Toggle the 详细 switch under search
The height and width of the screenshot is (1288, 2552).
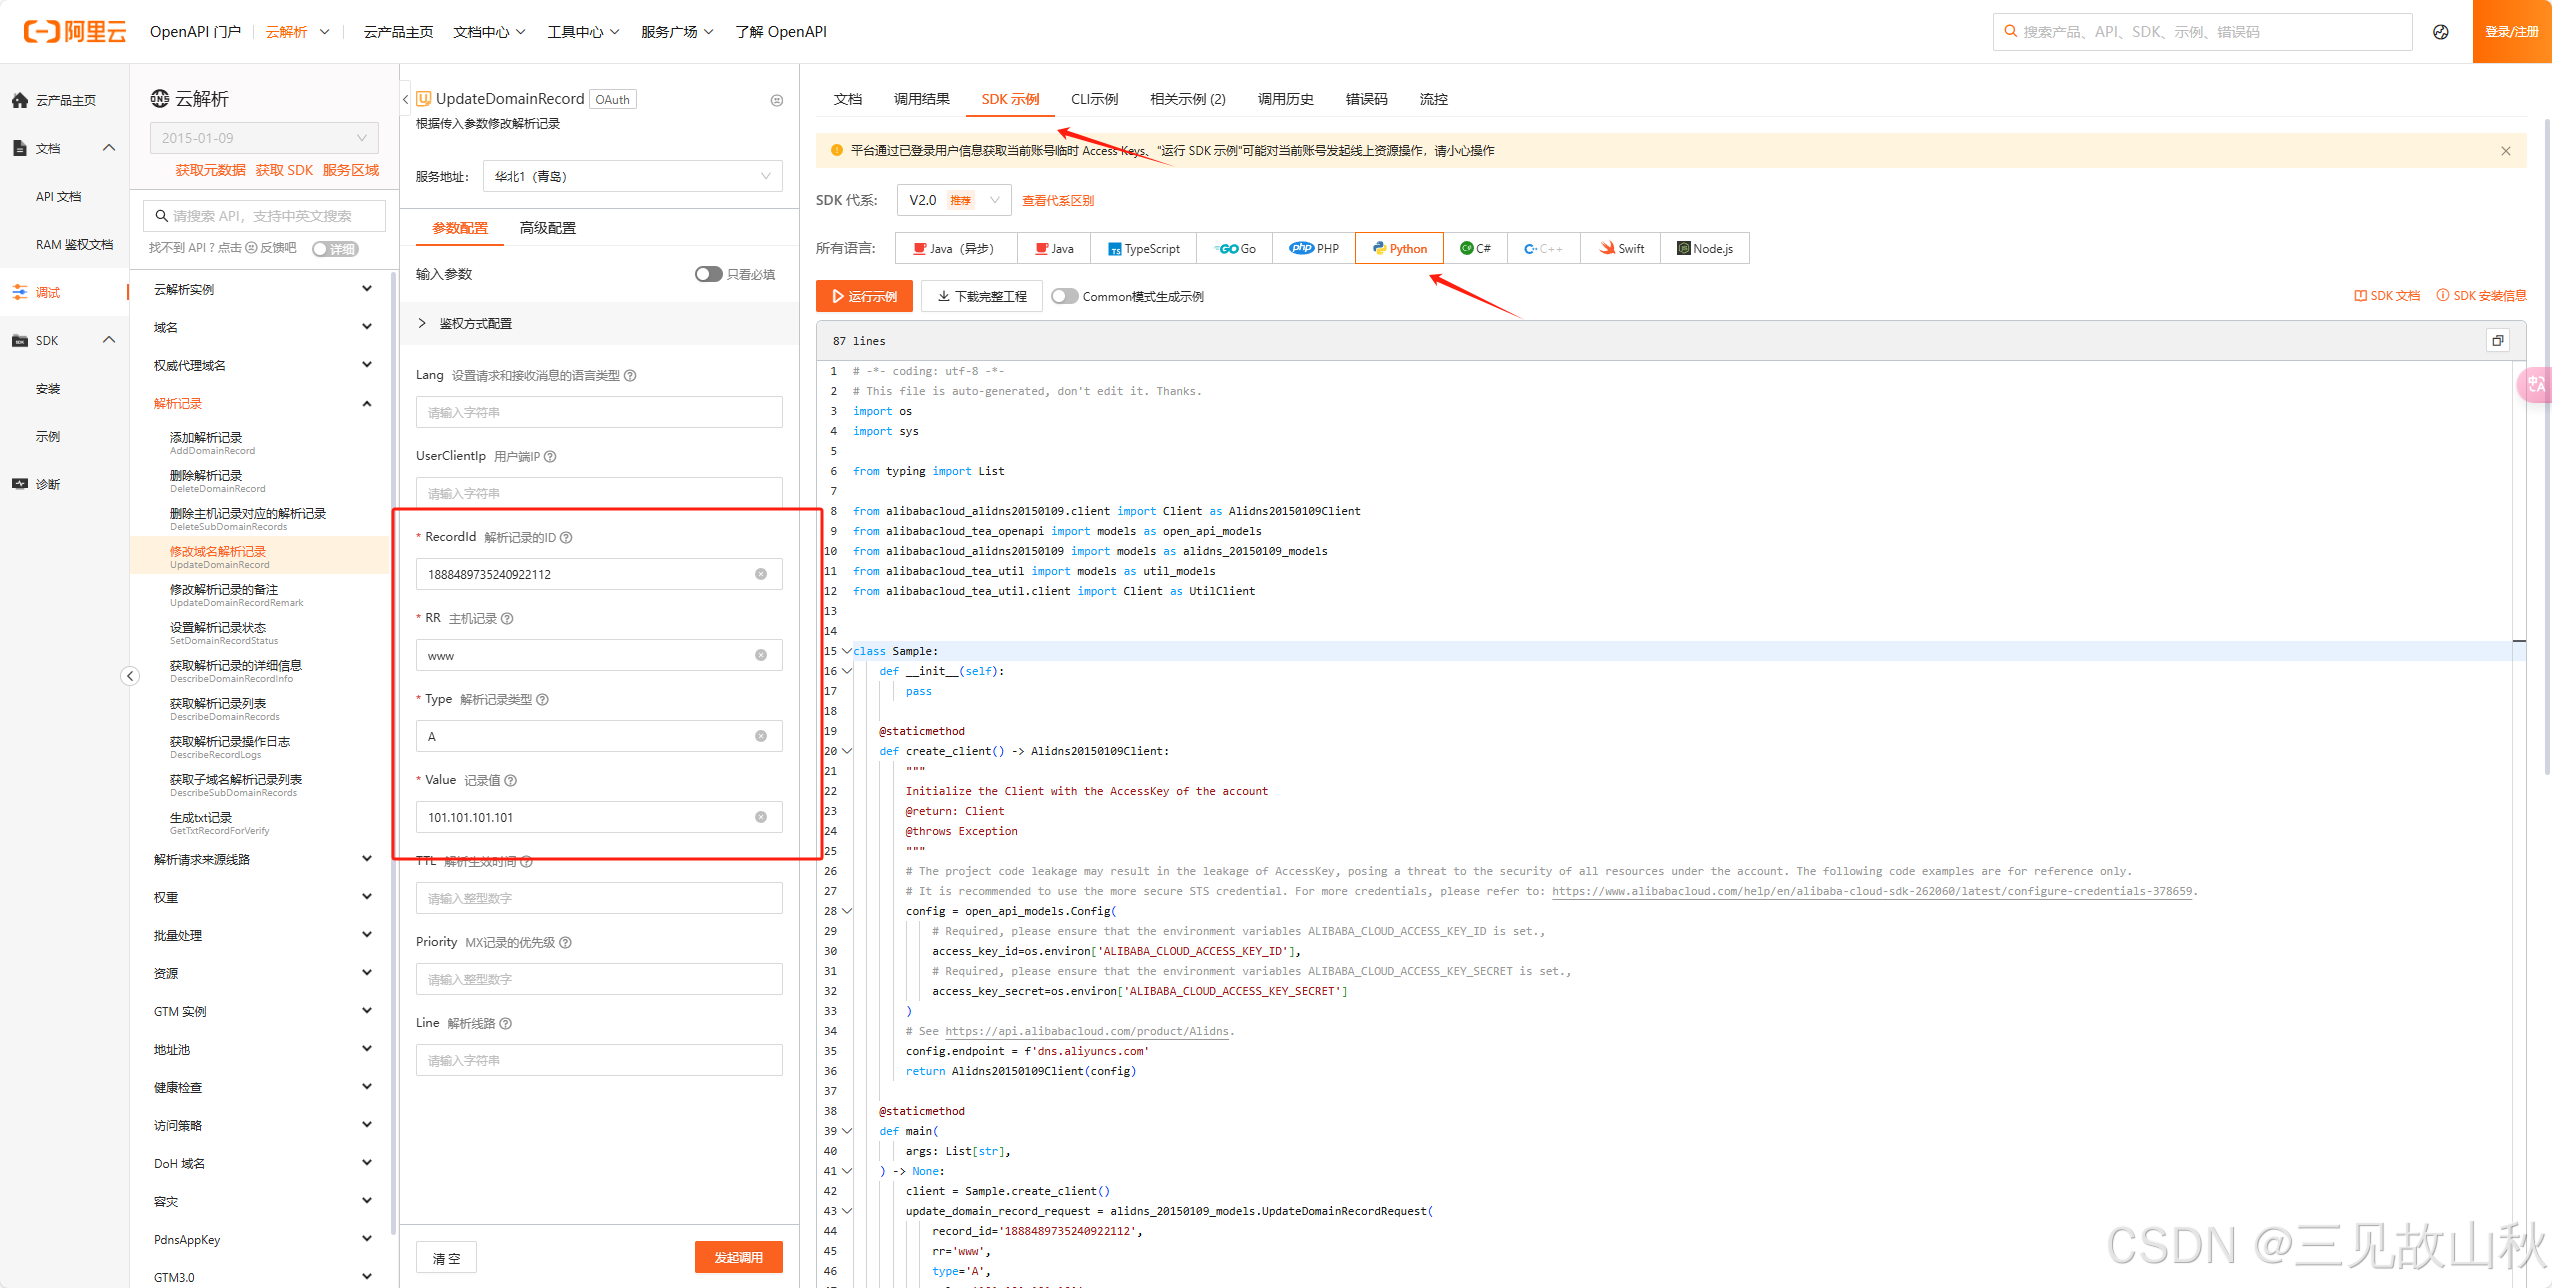[334, 249]
